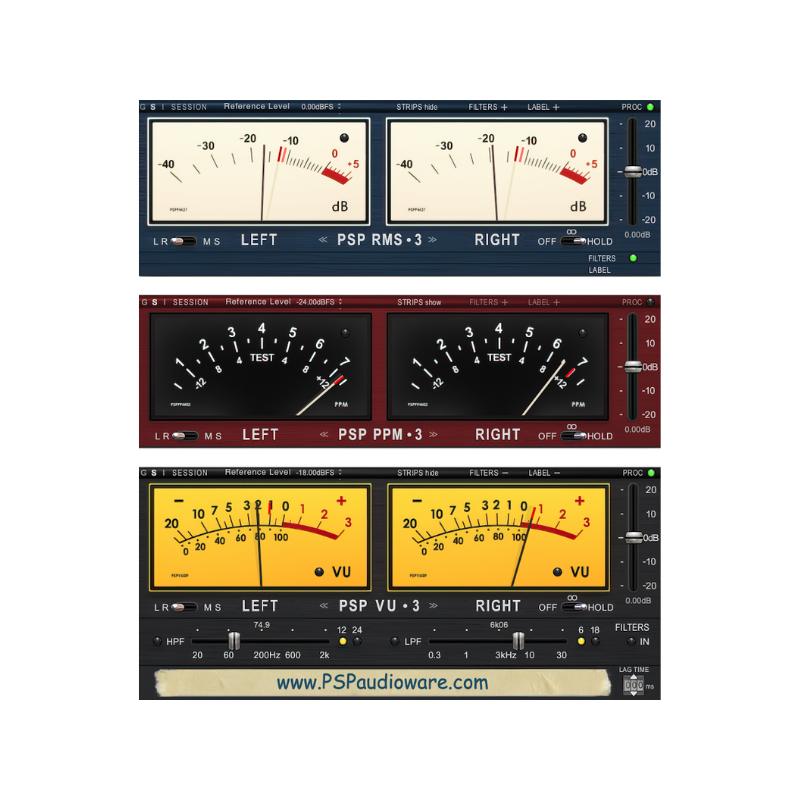The width and height of the screenshot is (800, 800).
Task: Open SESSION menu on RMS panel
Action: coord(189,107)
